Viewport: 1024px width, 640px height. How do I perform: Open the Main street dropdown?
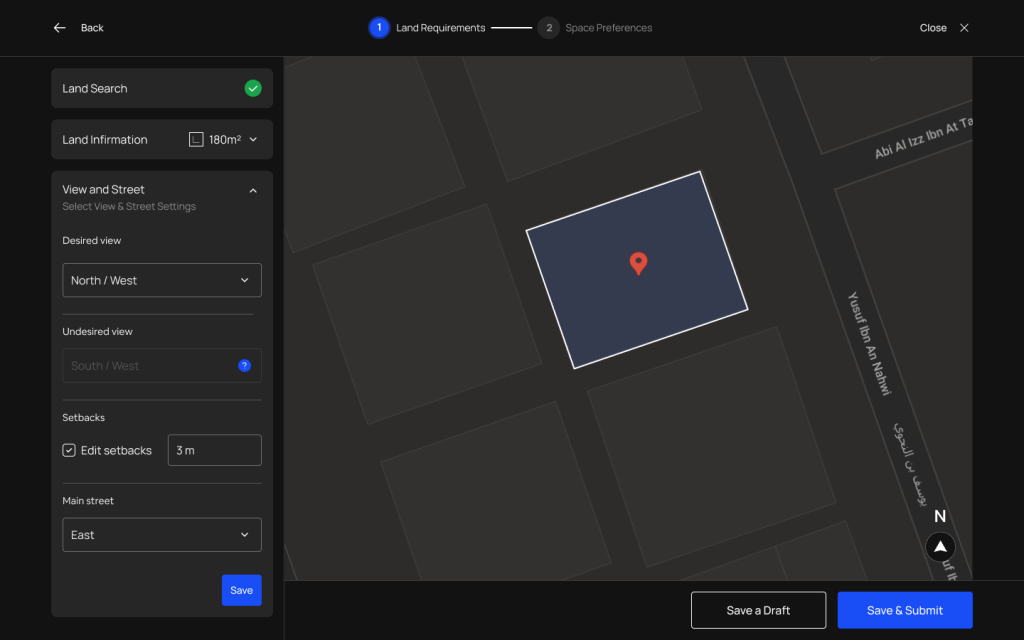pyautogui.click(x=162, y=535)
